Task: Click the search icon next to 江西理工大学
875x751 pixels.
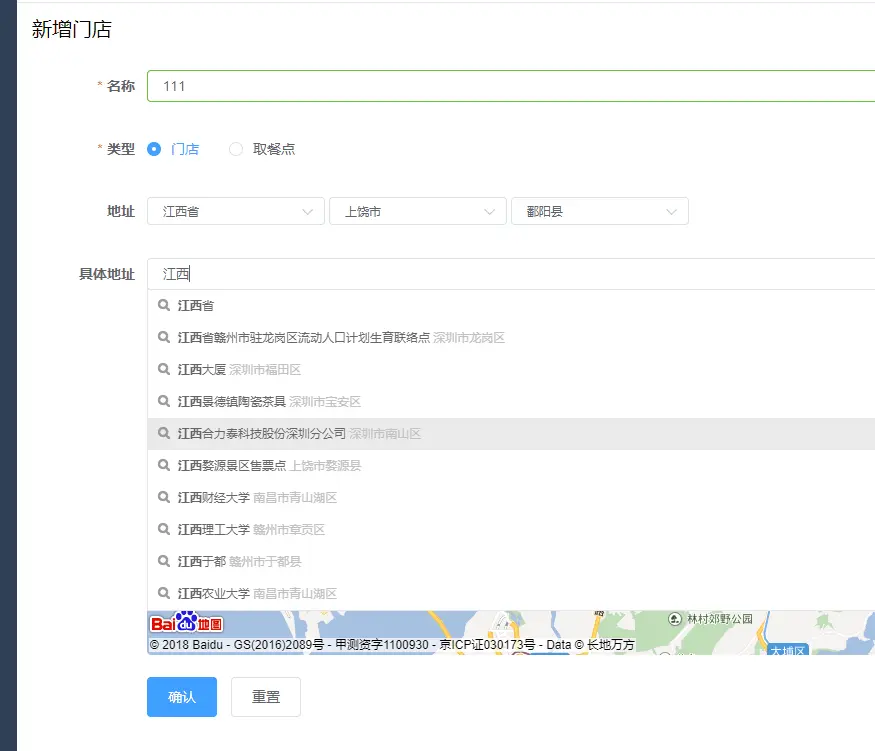Action: [x=163, y=529]
